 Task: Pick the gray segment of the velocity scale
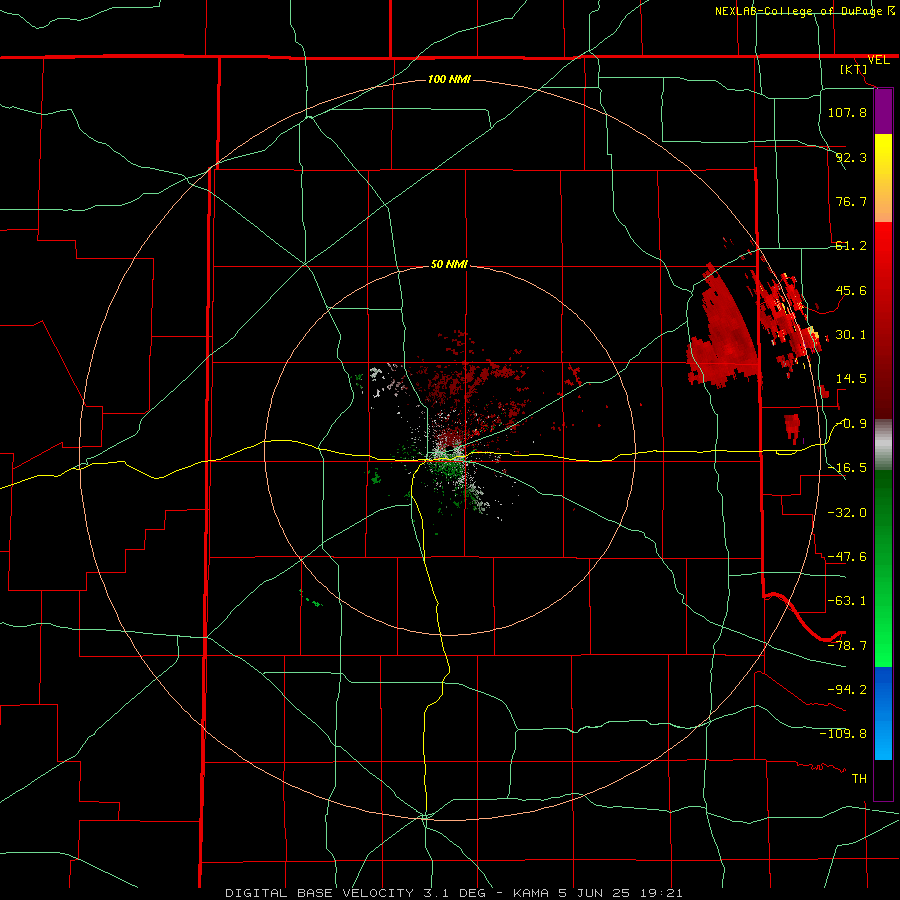(x=883, y=445)
